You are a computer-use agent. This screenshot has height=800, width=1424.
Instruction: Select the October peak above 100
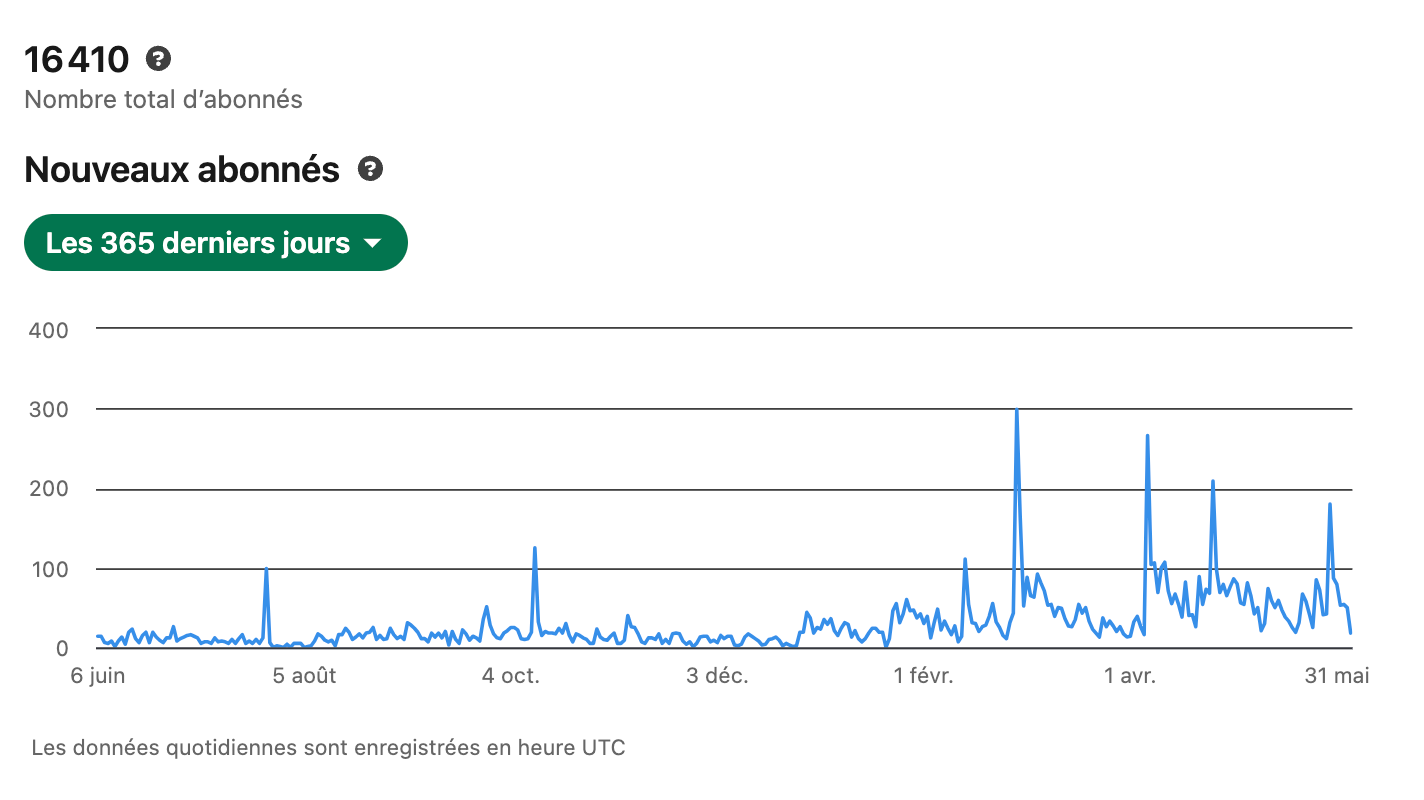pyautogui.click(x=535, y=548)
